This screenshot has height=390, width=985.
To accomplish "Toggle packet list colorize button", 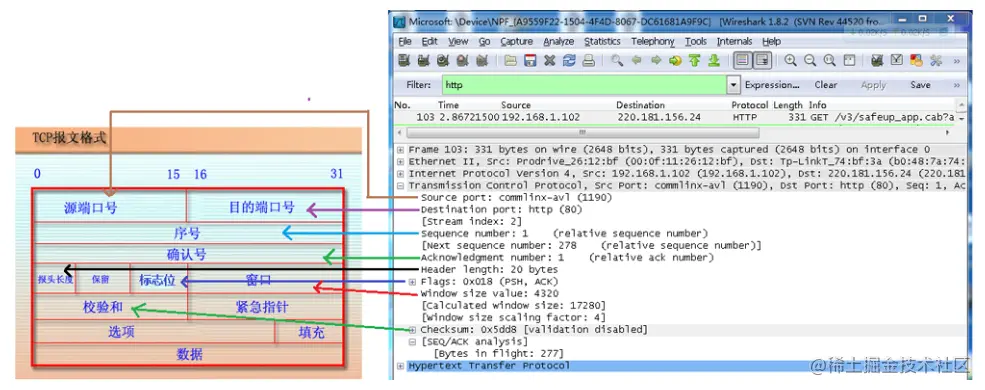I will pyautogui.click(x=743, y=61).
